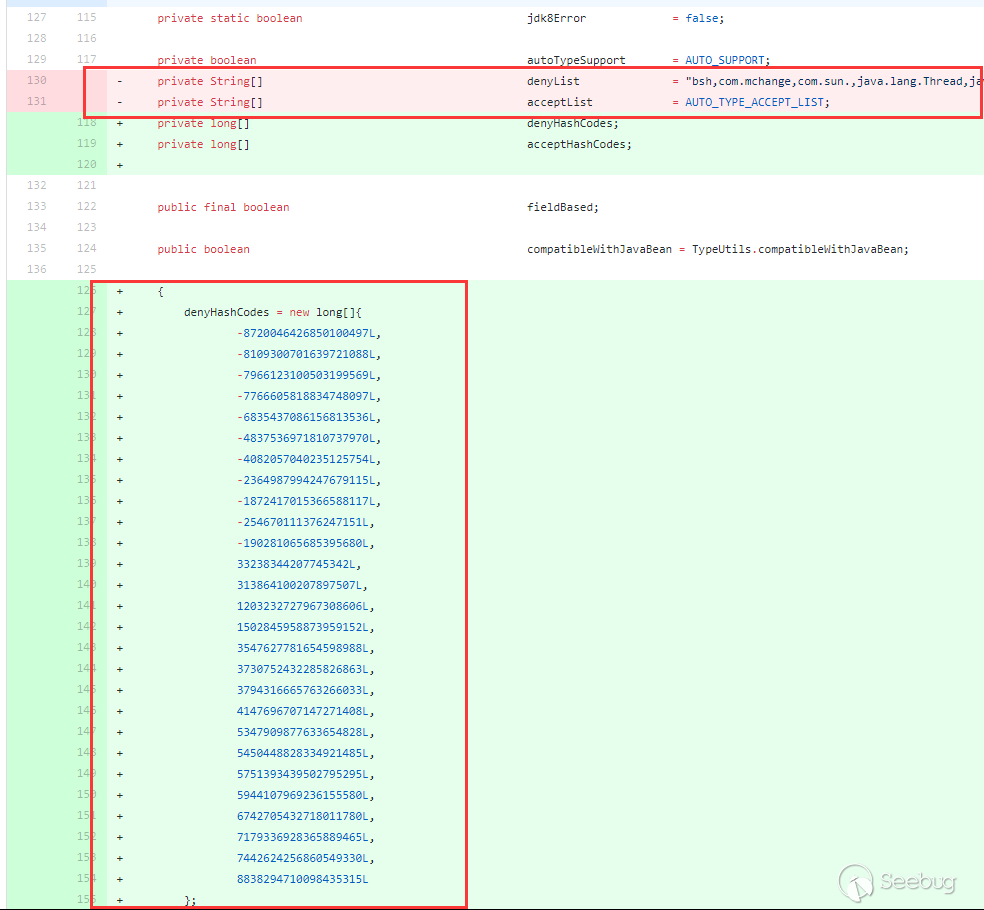Click the removed denyList string value
Viewport: 984px width, 910px height.
pos(830,81)
